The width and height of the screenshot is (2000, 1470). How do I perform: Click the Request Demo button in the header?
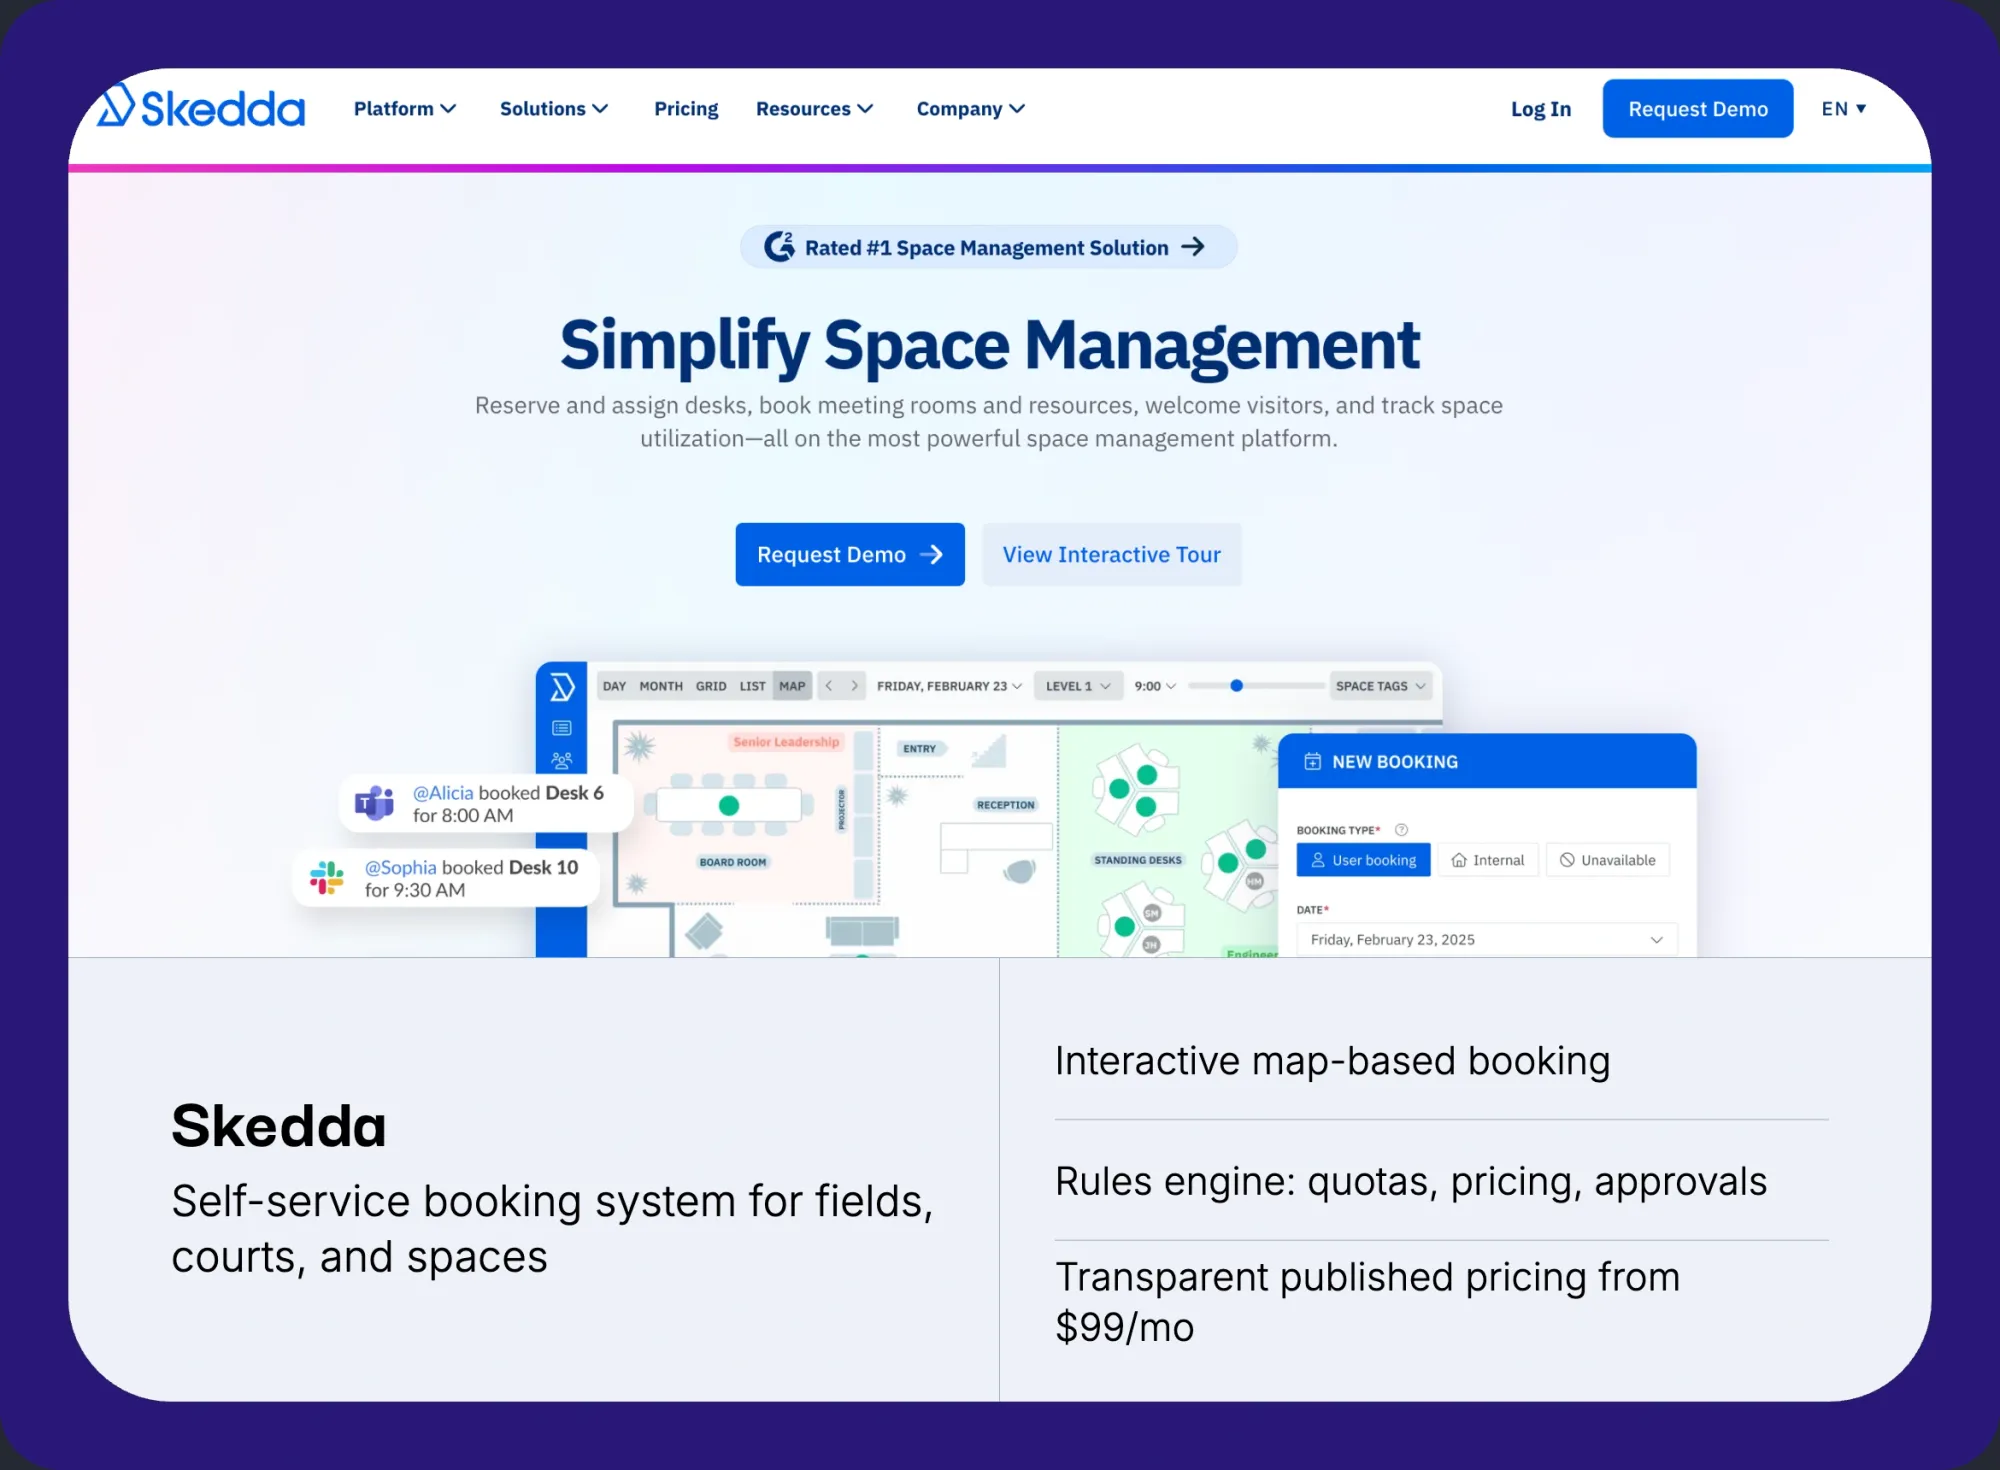pyautogui.click(x=1698, y=108)
